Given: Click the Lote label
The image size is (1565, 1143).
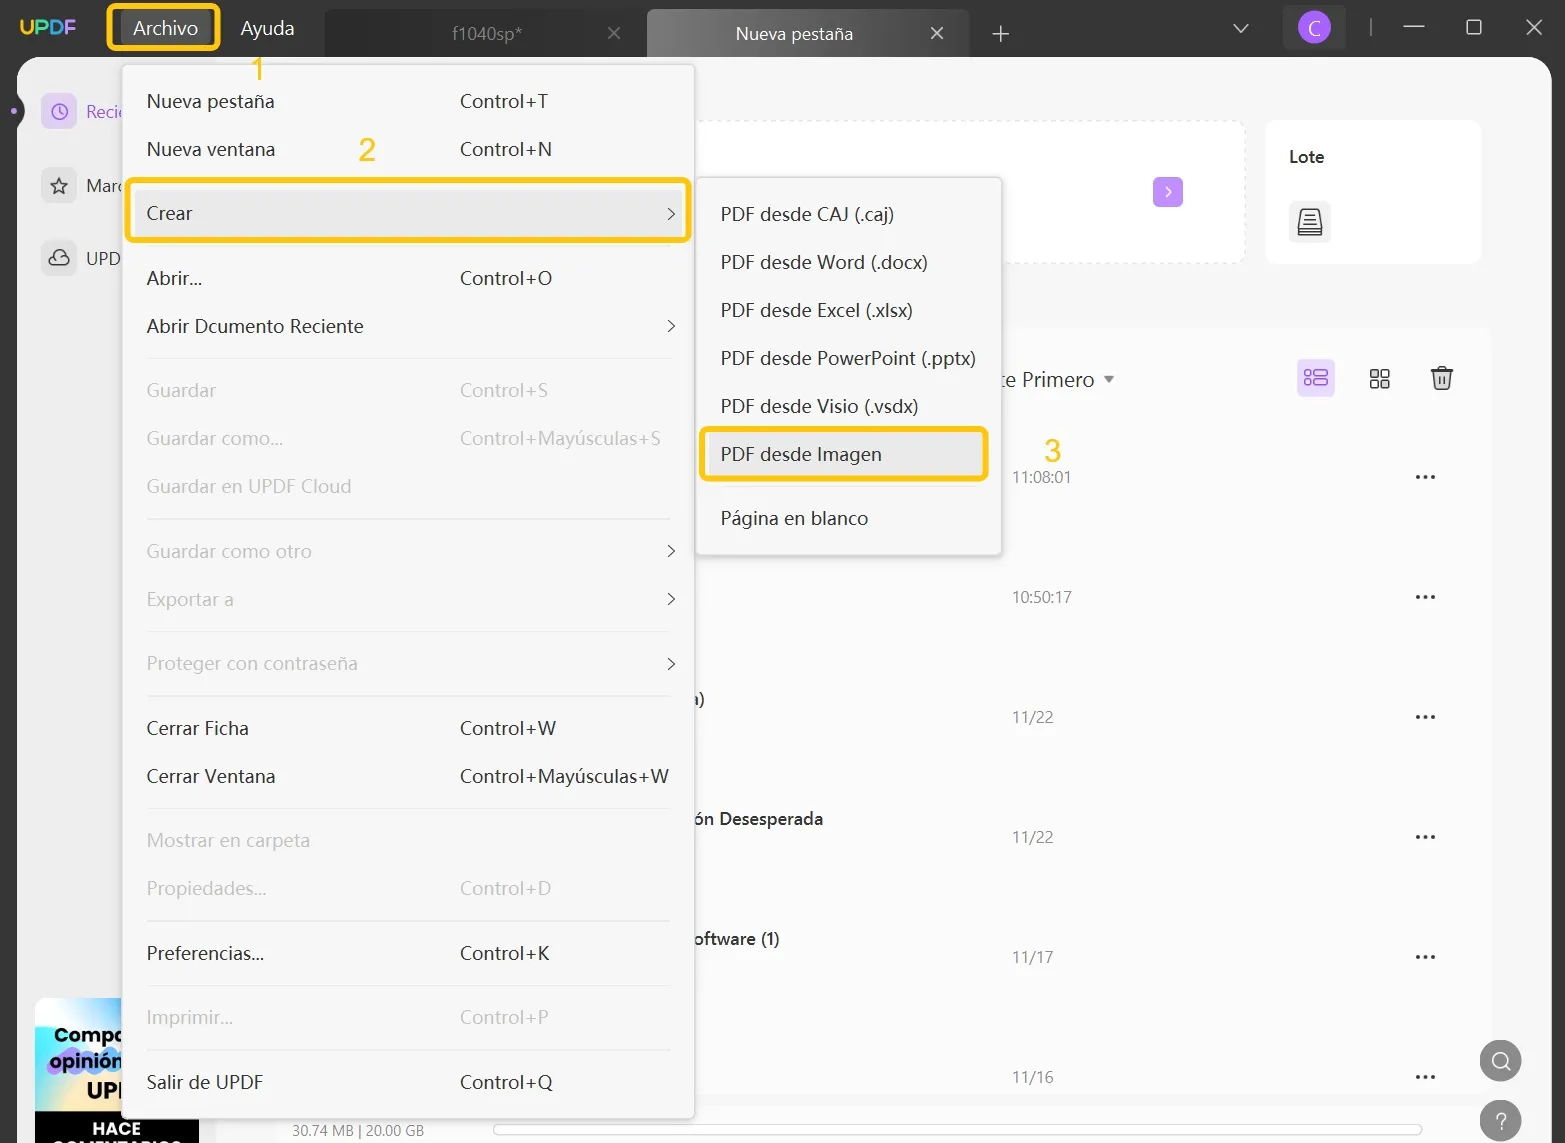Looking at the screenshot, I should 1306,157.
